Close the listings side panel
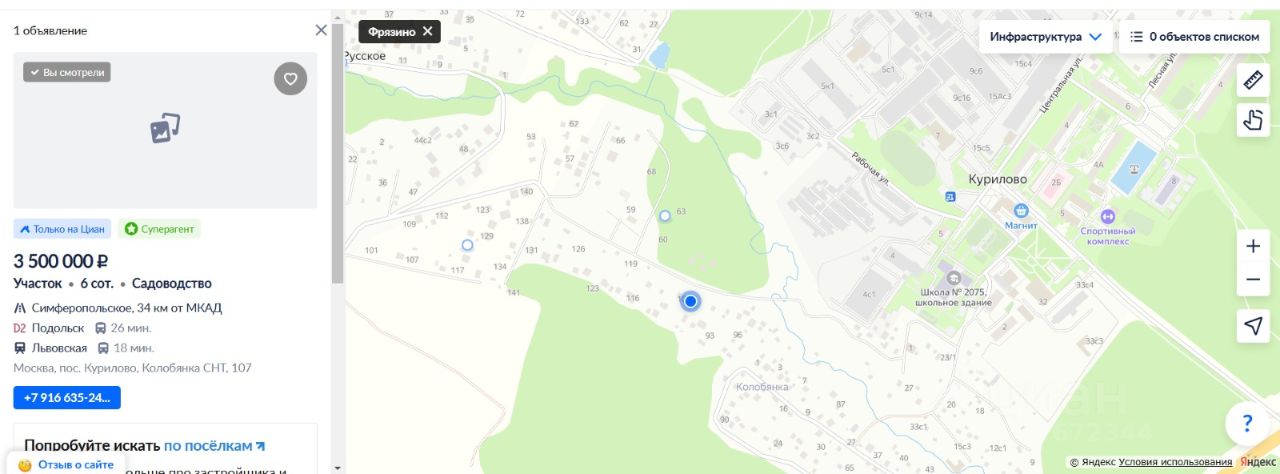The image size is (1280, 474). tap(321, 30)
